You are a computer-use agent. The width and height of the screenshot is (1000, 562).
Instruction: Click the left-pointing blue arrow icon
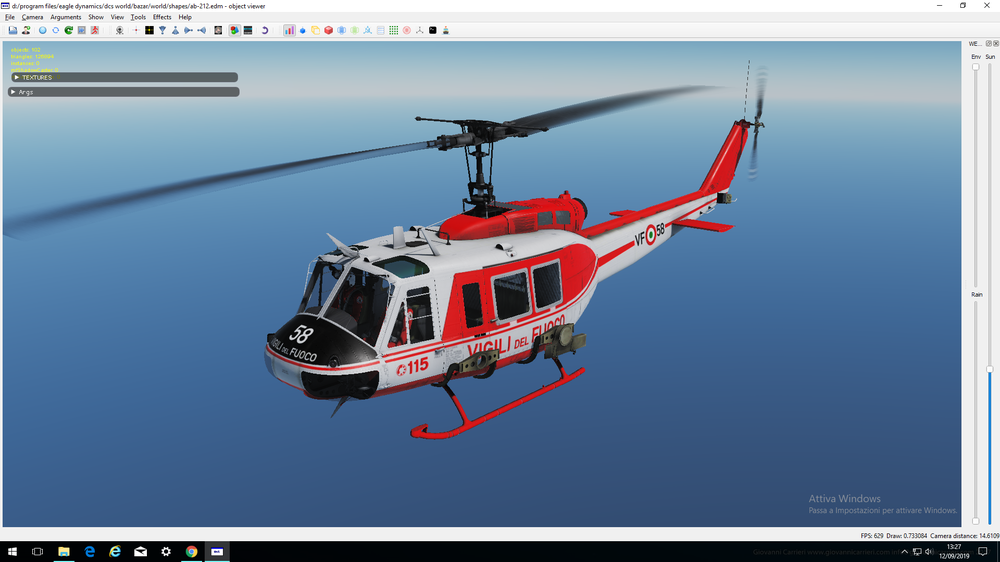tap(202, 30)
